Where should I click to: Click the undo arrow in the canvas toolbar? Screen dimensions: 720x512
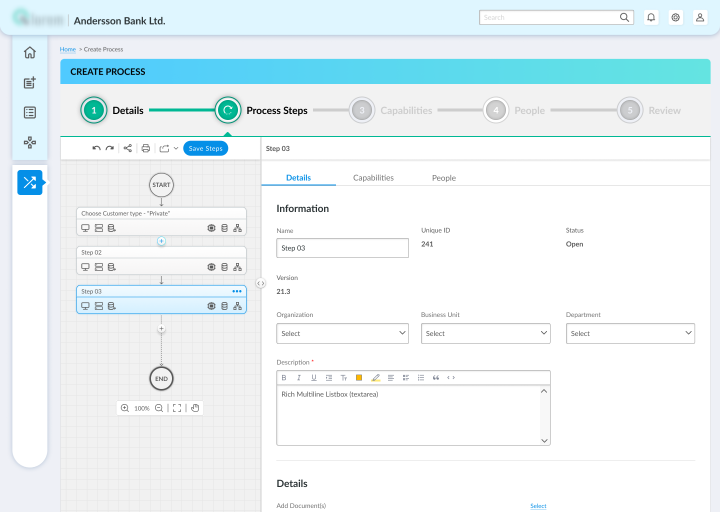click(x=96, y=148)
